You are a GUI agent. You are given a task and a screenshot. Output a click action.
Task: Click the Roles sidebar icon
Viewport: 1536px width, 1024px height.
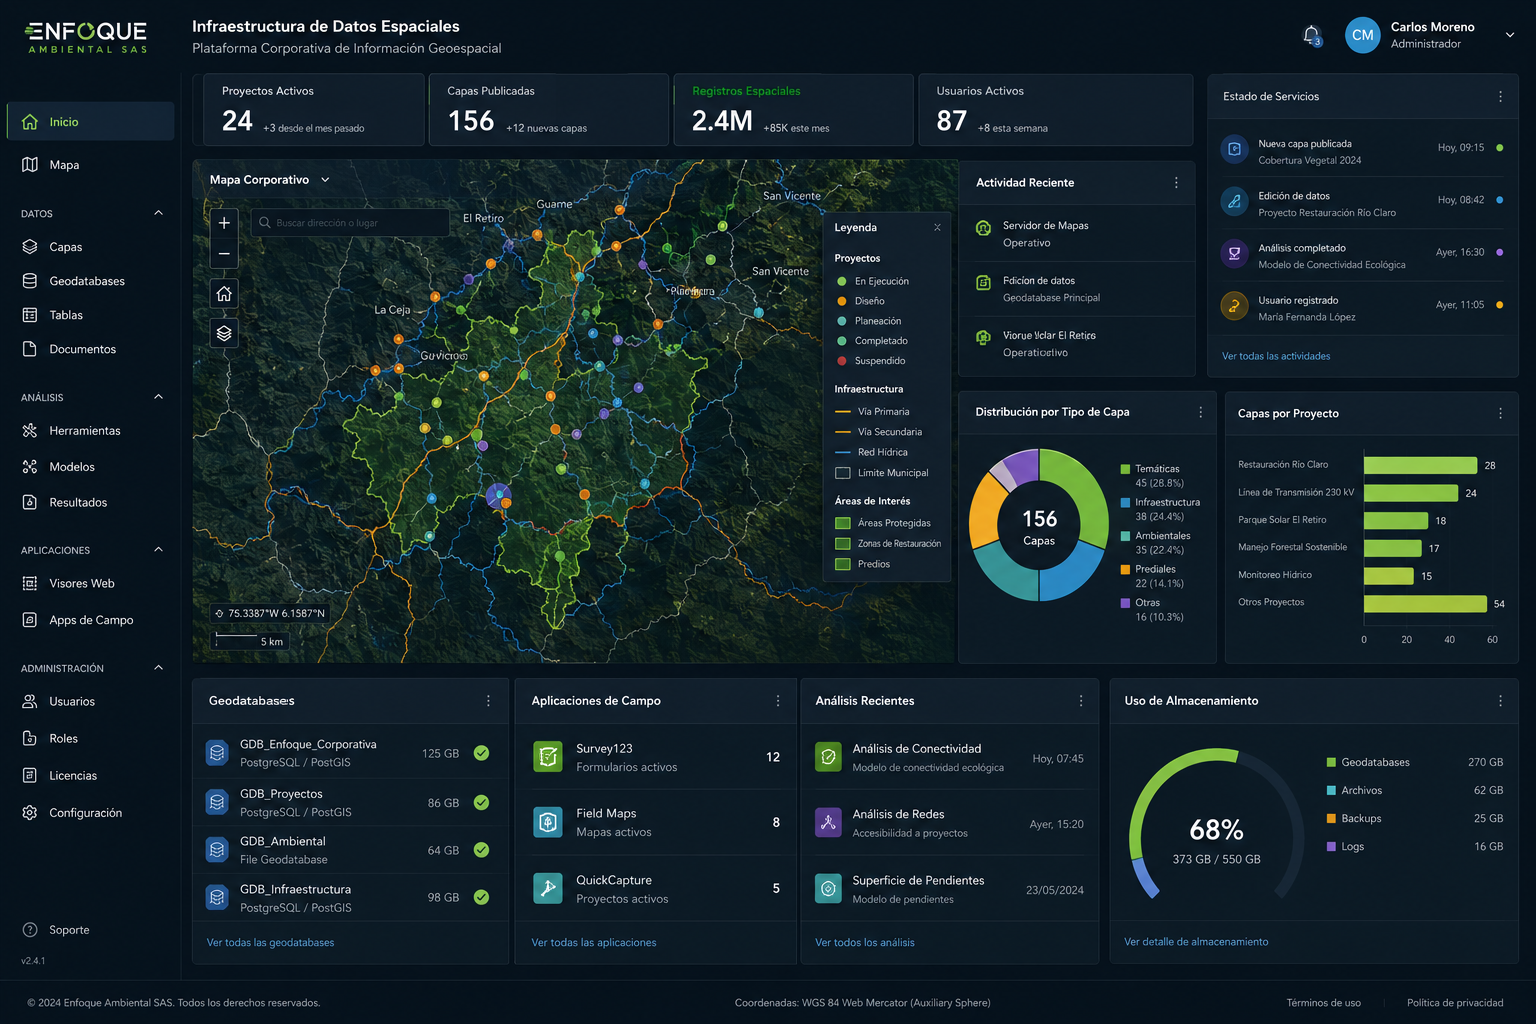tap(30, 738)
